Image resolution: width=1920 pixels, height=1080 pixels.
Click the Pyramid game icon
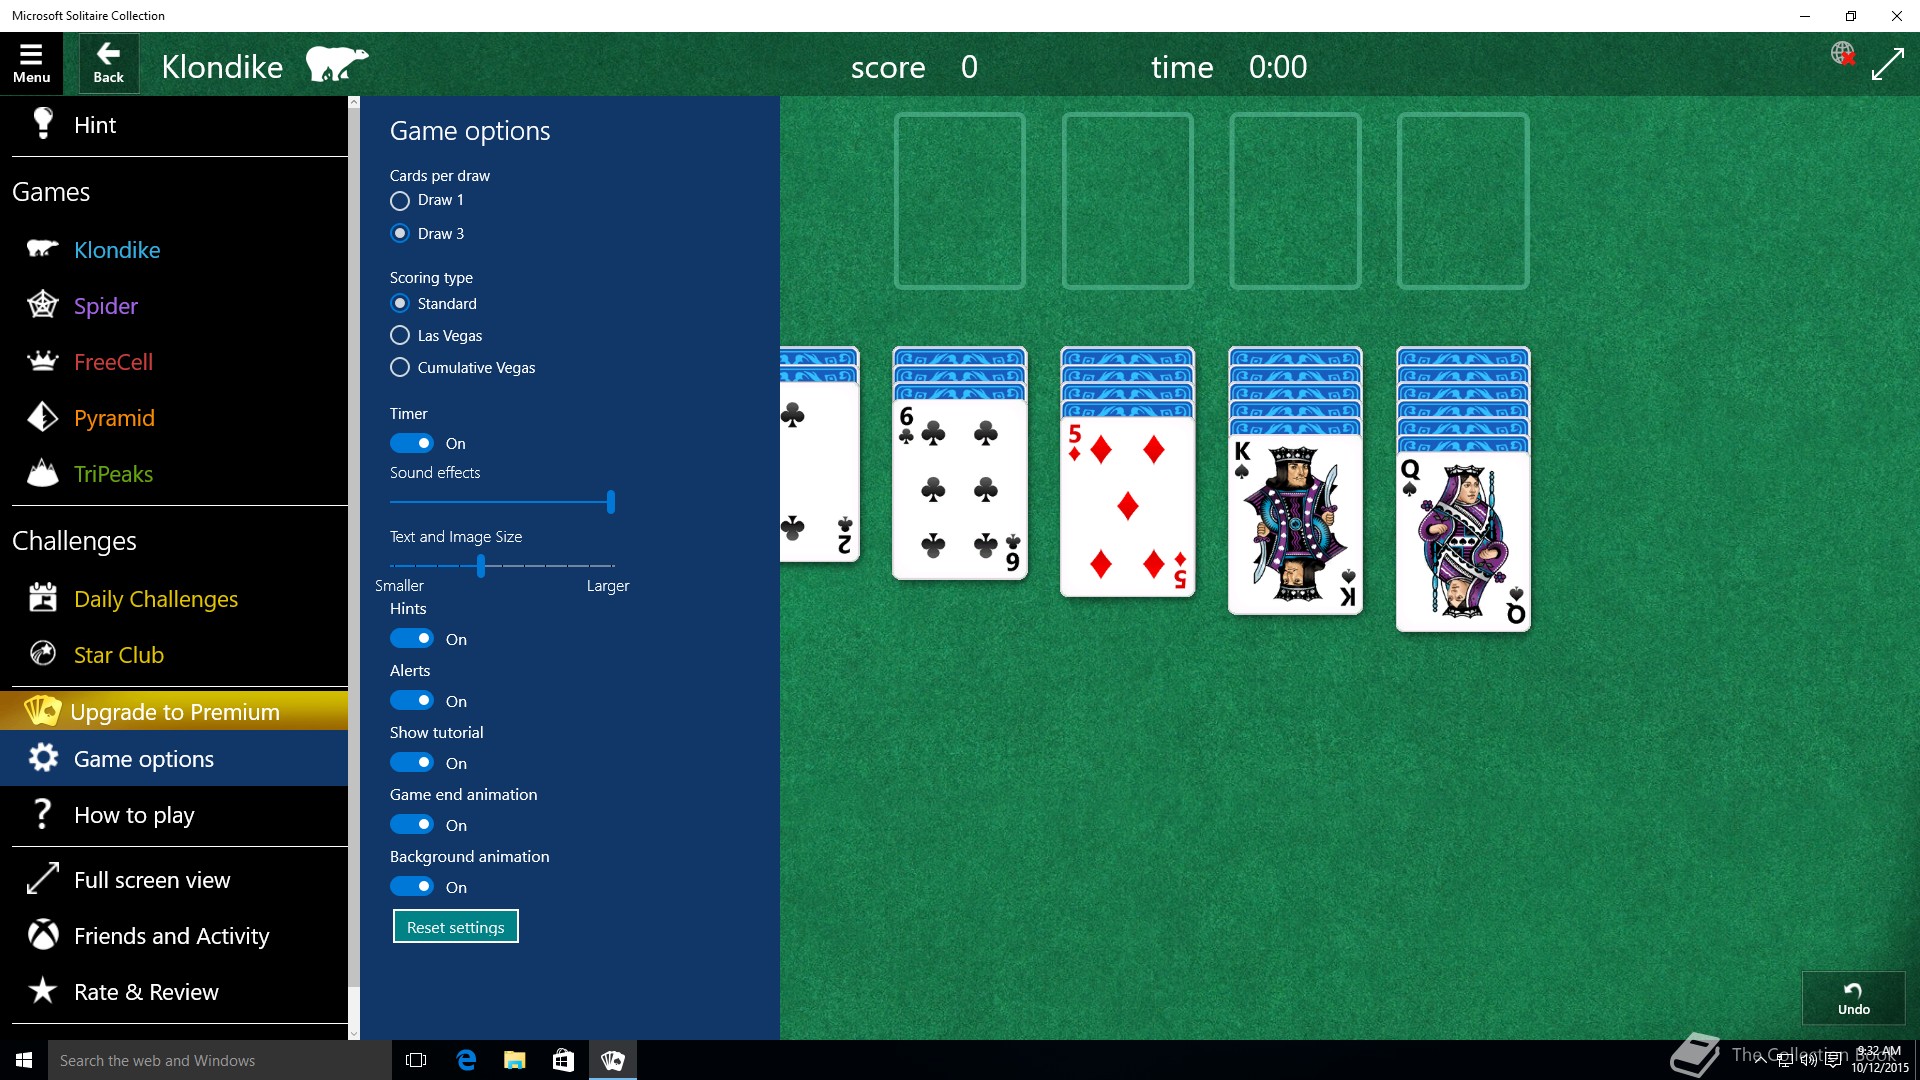coord(42,416)
